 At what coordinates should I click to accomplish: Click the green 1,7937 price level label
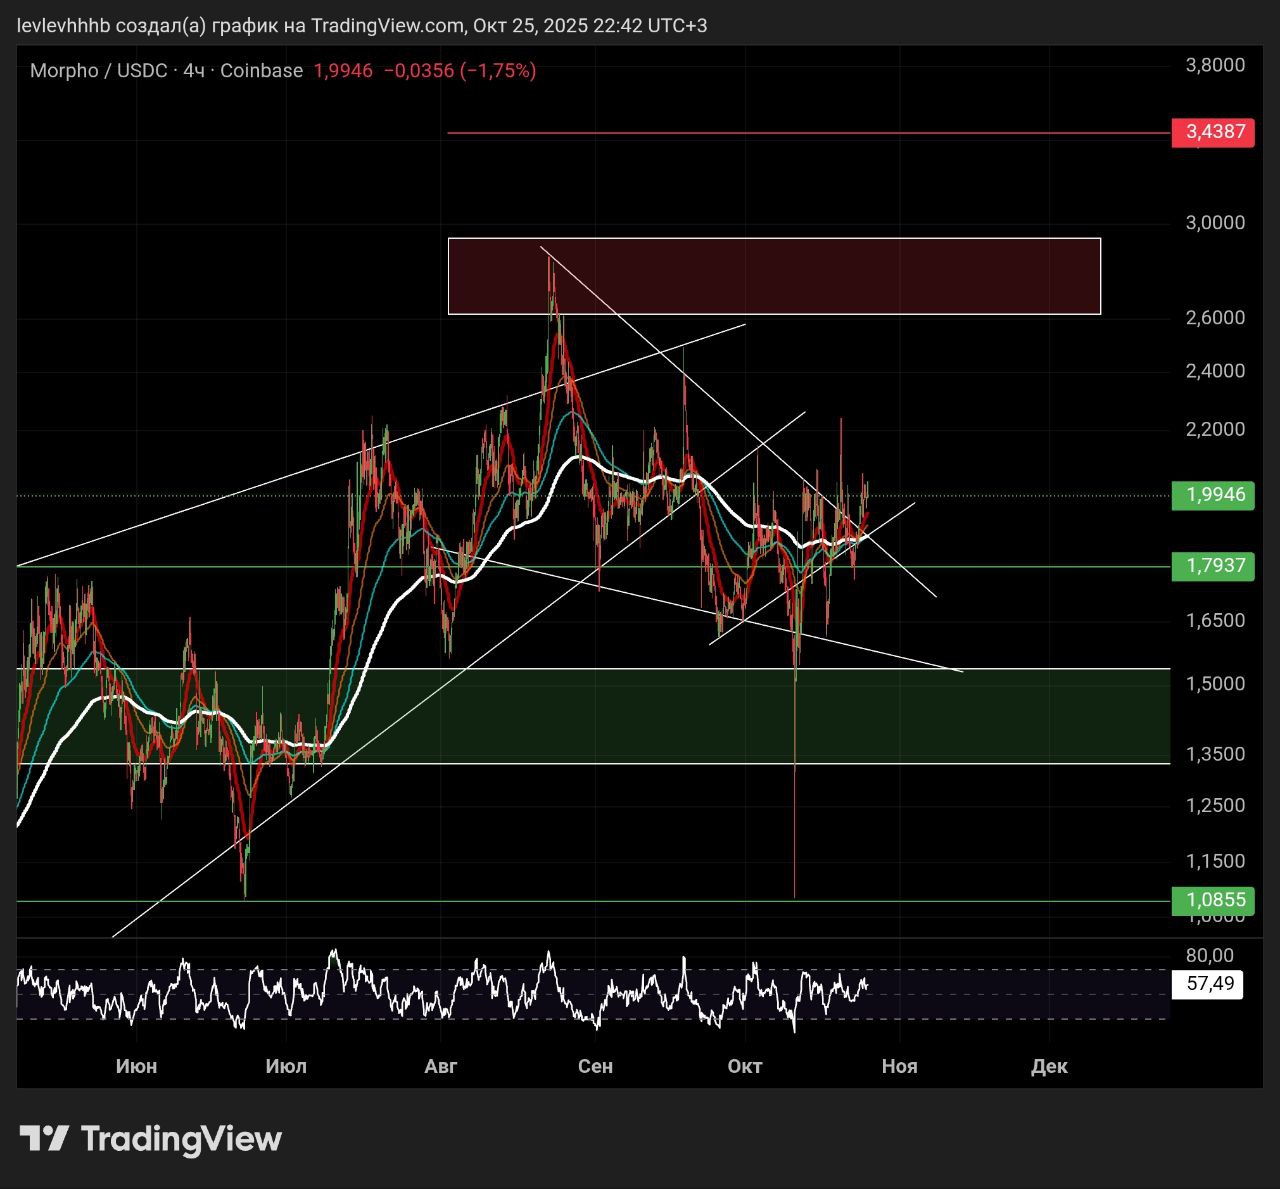(x=1212, y=566)
